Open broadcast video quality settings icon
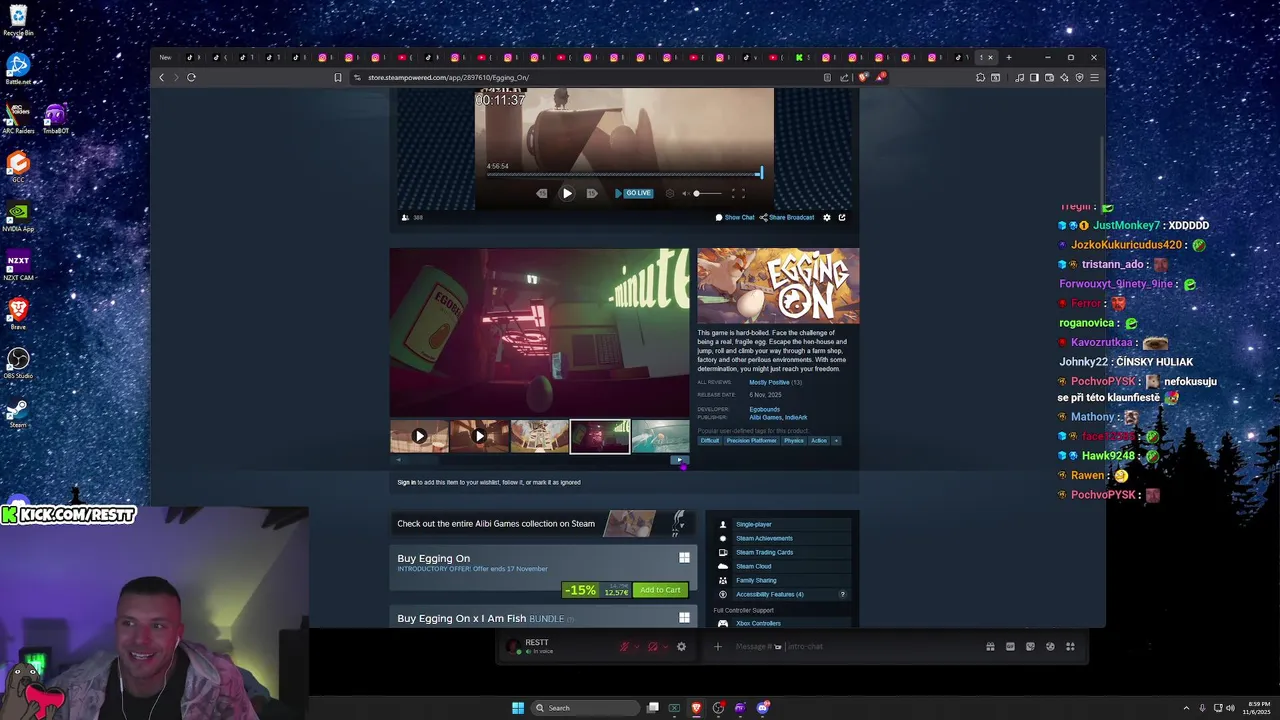Viewport: 1280px width, 720px height. click(x=670, y=193)
